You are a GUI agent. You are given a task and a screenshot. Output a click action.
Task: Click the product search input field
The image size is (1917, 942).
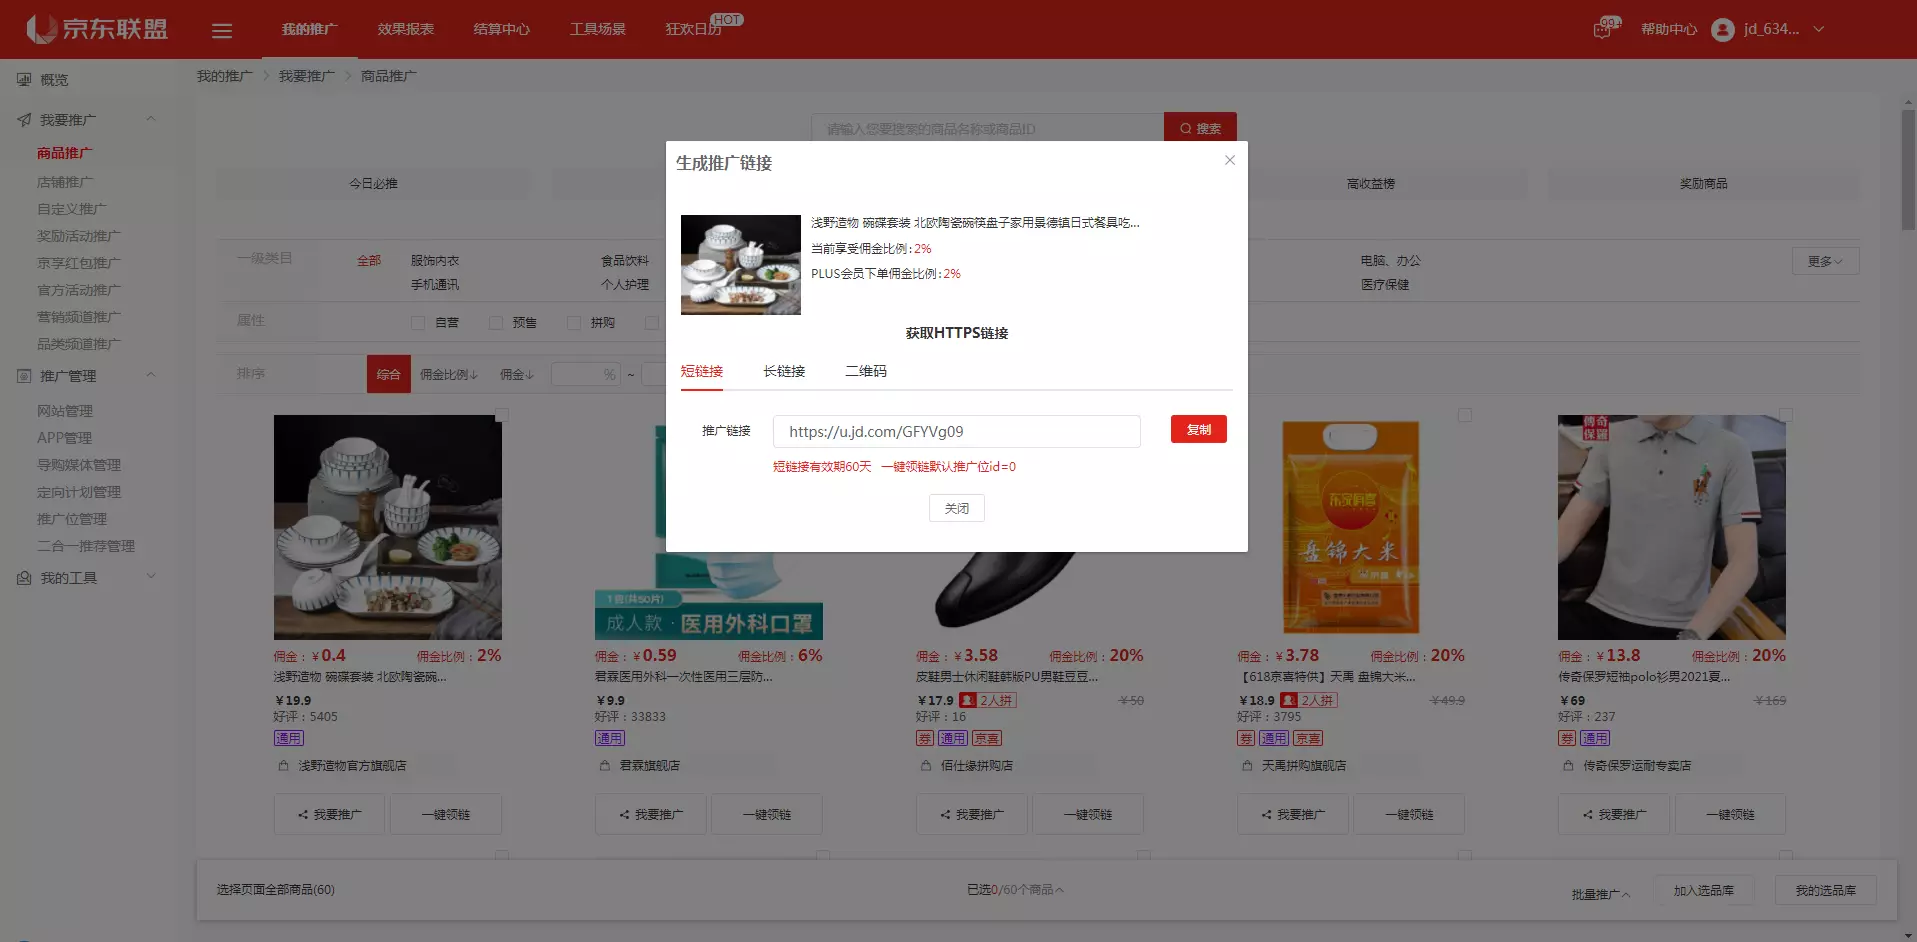click(x=987, y=128)
